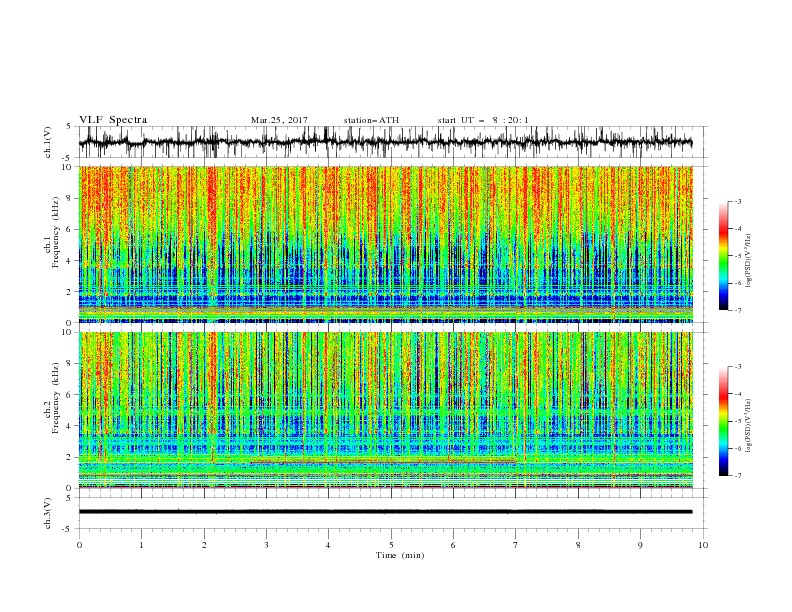Viewport: 792px width, 612px height.
Task: Click time axis tick label "4"
Action: 328,545
